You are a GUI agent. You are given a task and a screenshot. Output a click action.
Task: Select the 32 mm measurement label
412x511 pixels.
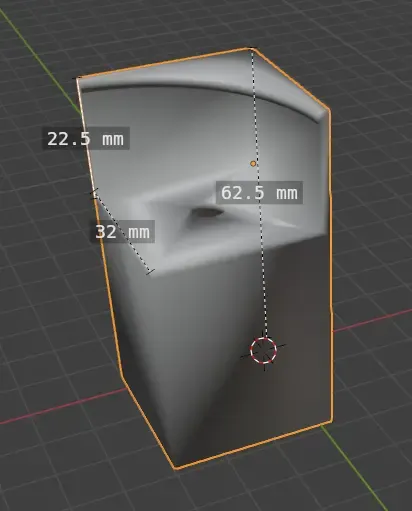click(123, 232)
